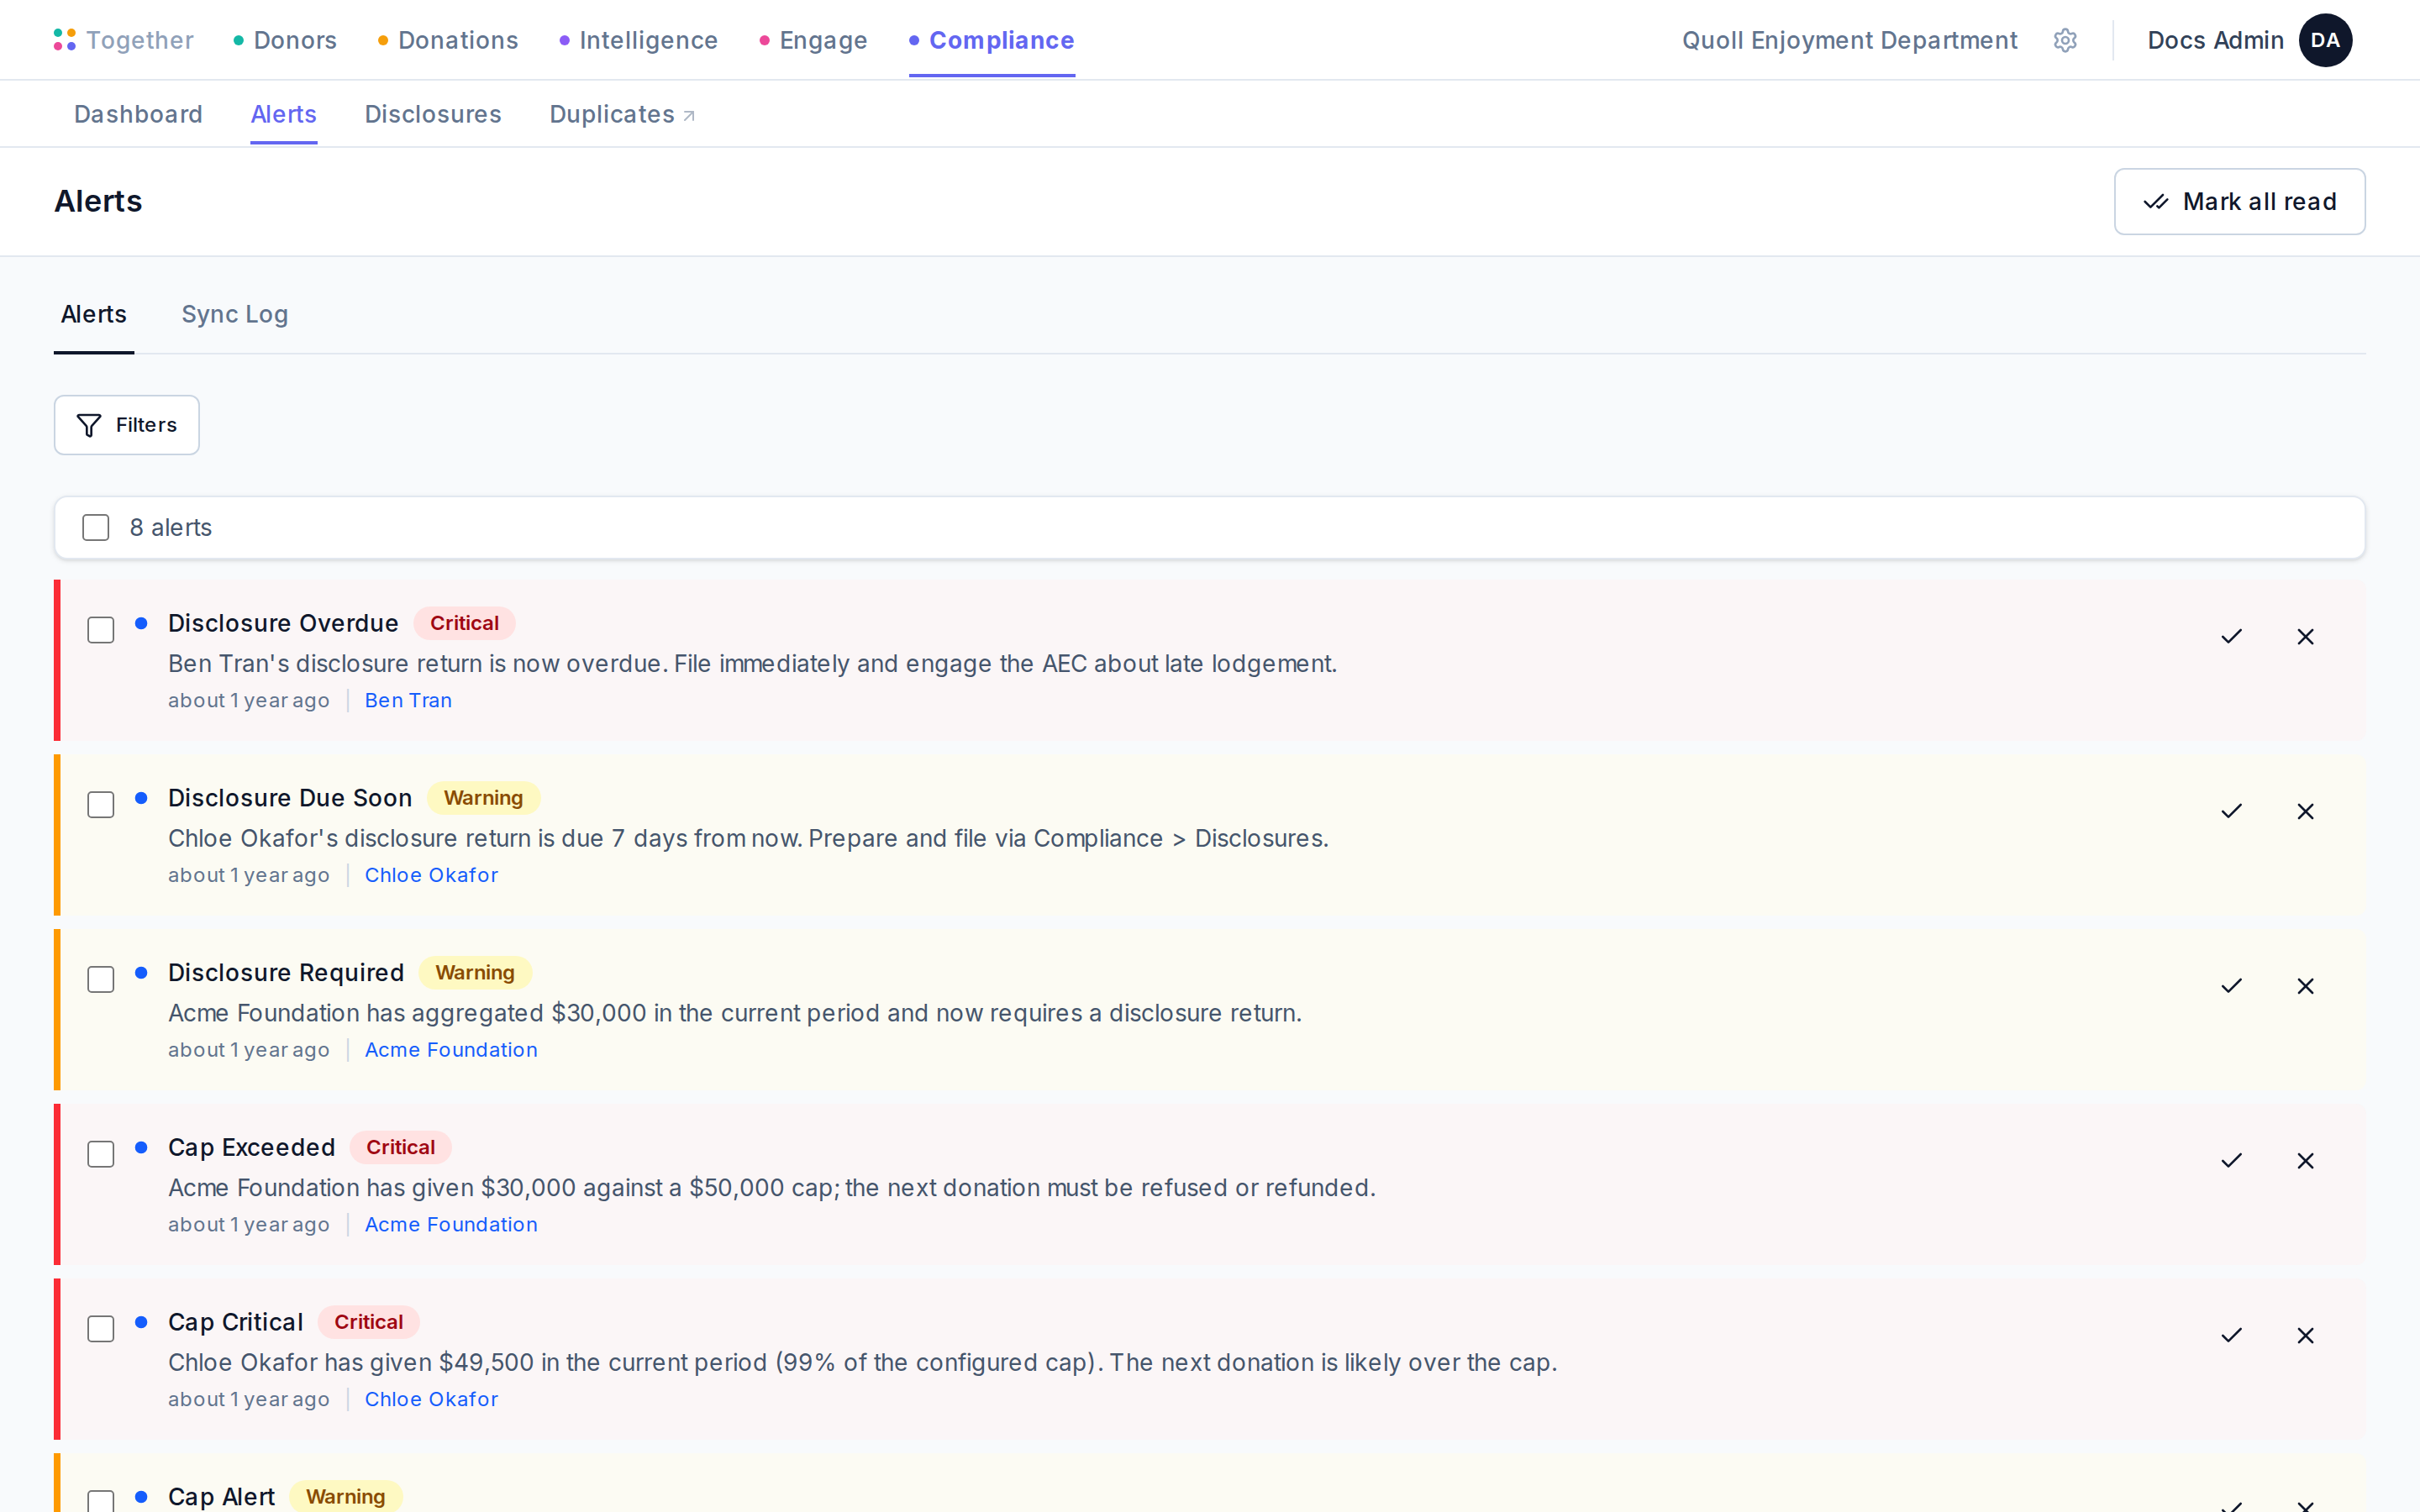
Task: Dismiss the Disclosure Overdue alert
Action: click(x=2305, y=637)
